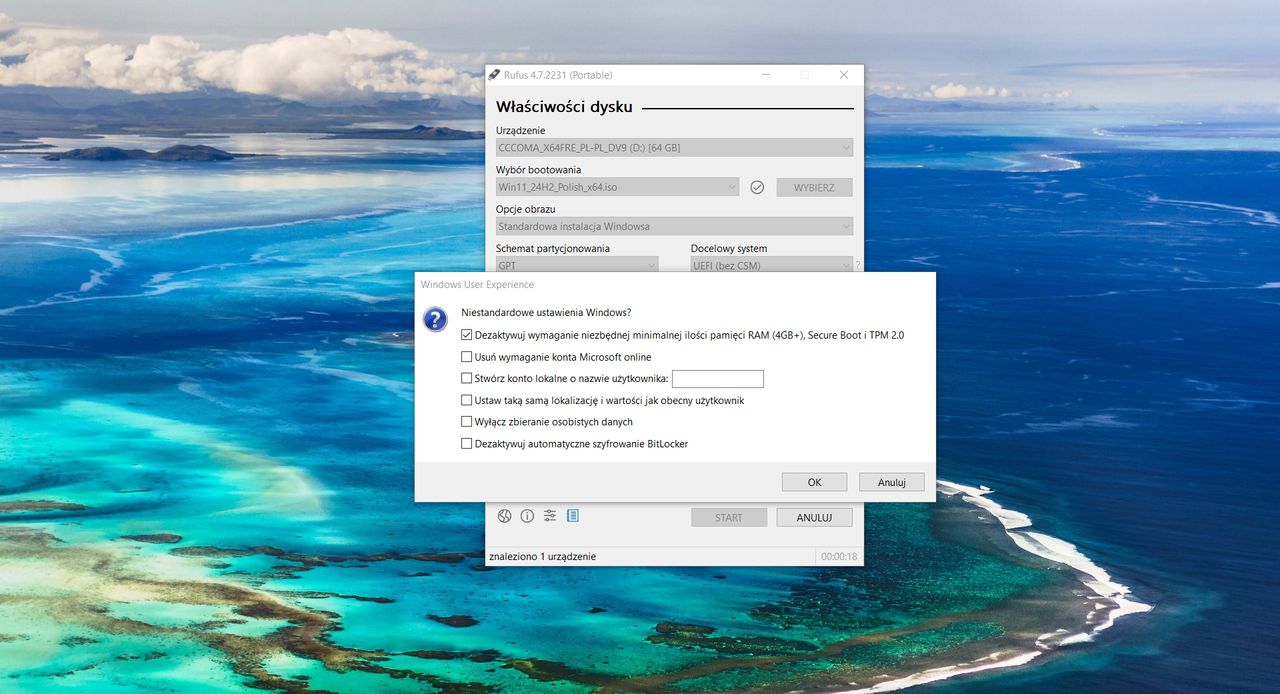Click the ISO checksum checkmark icon
Screen dimensions: 1280x694
[757, 187]
